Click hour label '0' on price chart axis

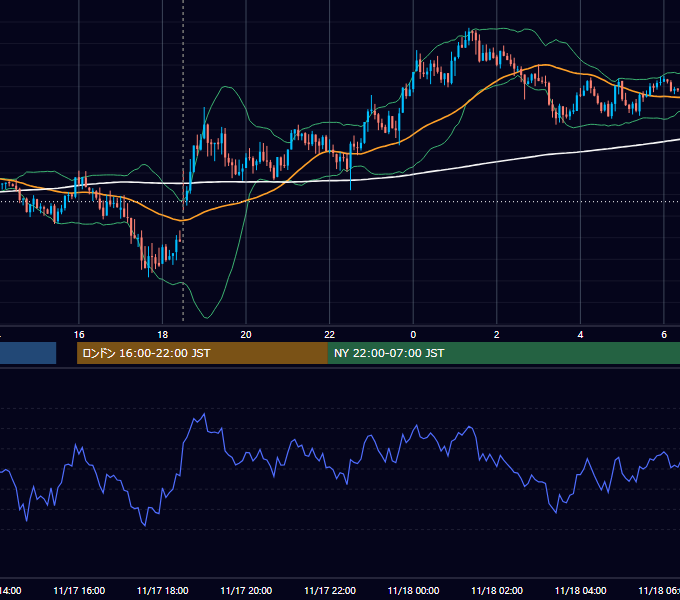pos(413,335)
